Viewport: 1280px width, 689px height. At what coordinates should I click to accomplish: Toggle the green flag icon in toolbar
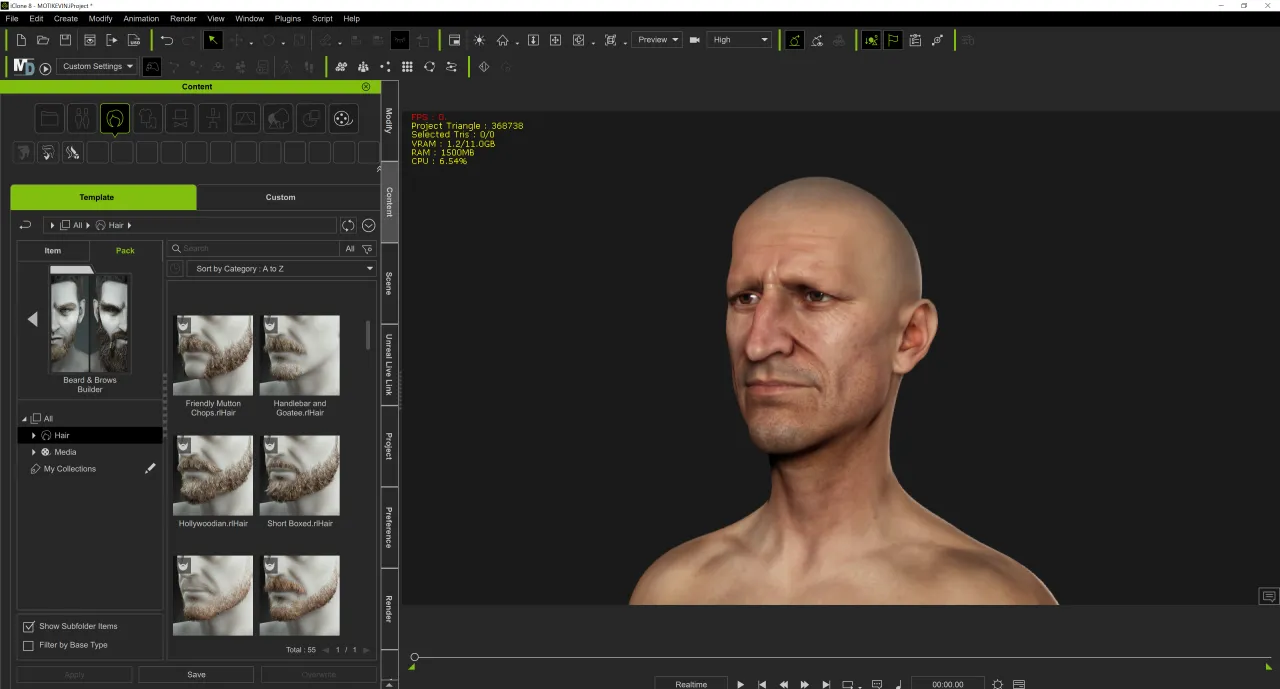(x=893, y=40)
